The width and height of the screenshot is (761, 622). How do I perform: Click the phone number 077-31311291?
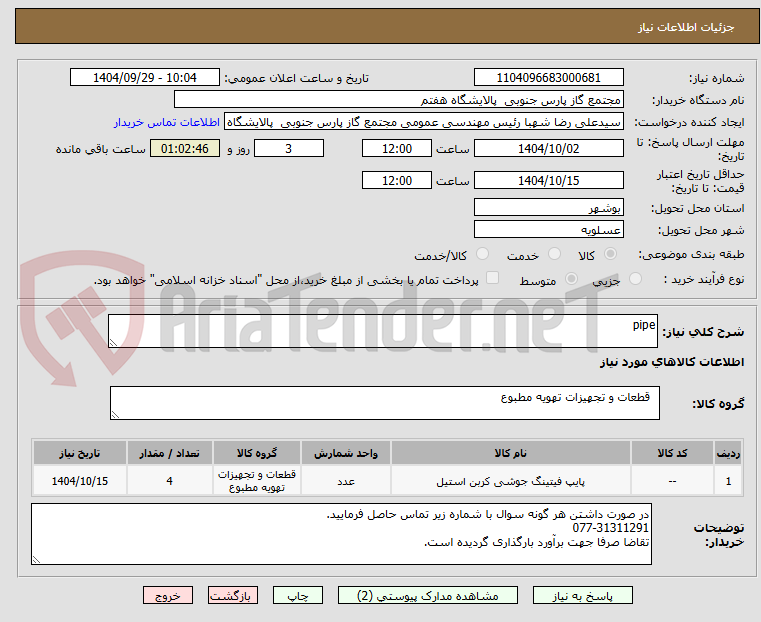point(611,528)
